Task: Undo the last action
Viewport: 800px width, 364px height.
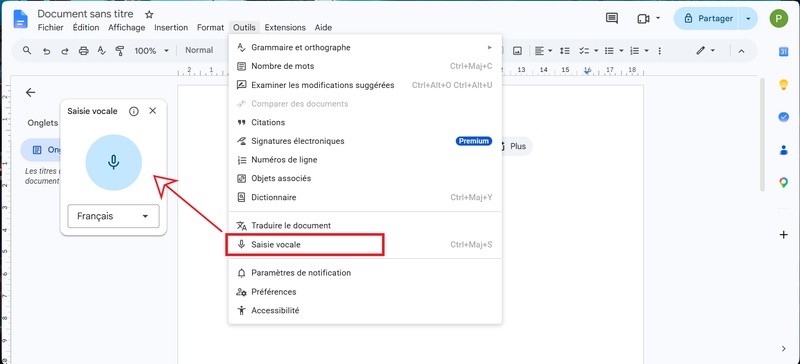Action: [x=46, y=51]
